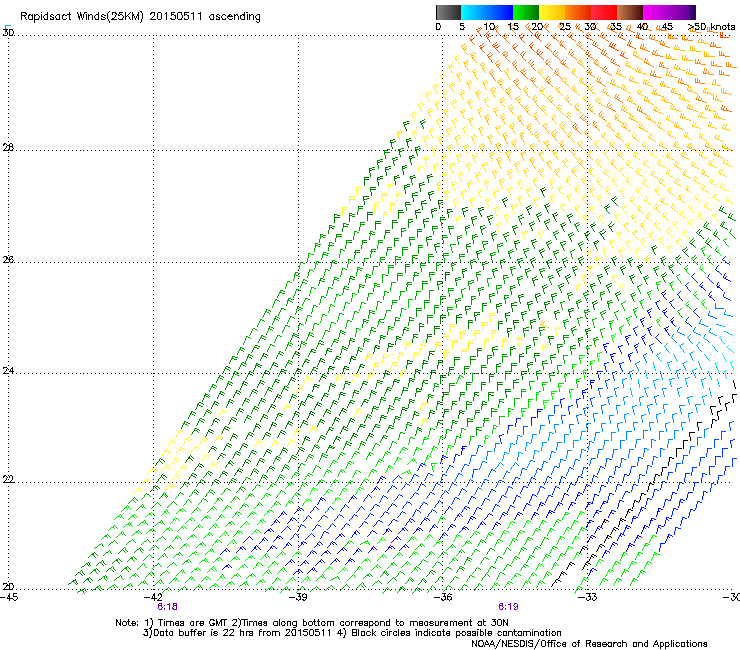
Task: Click the '45' label under the color scale
Action: click(x=667, y=26)
